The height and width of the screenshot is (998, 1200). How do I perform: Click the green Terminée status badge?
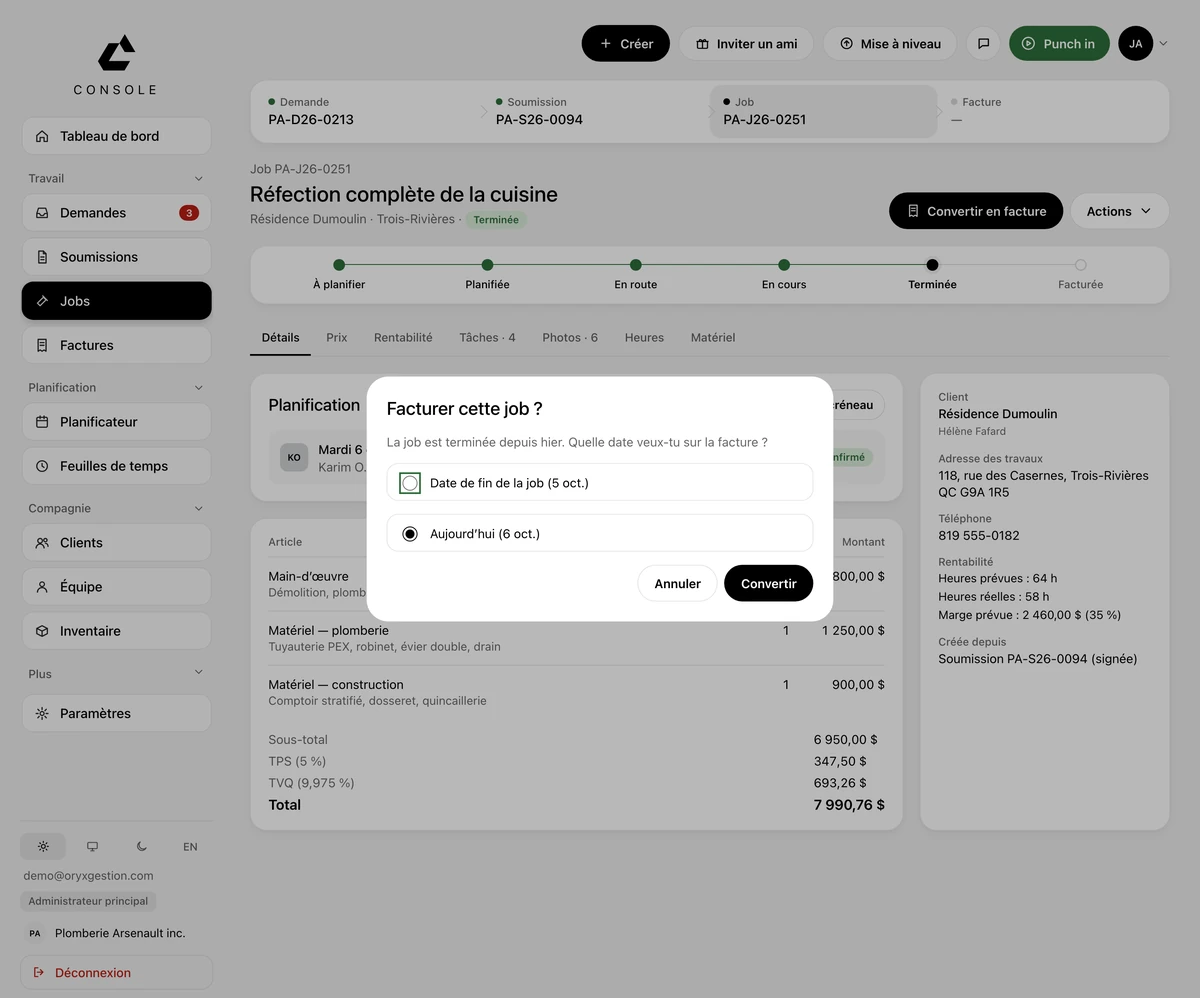pyautogui.click(x=496, y=220)
